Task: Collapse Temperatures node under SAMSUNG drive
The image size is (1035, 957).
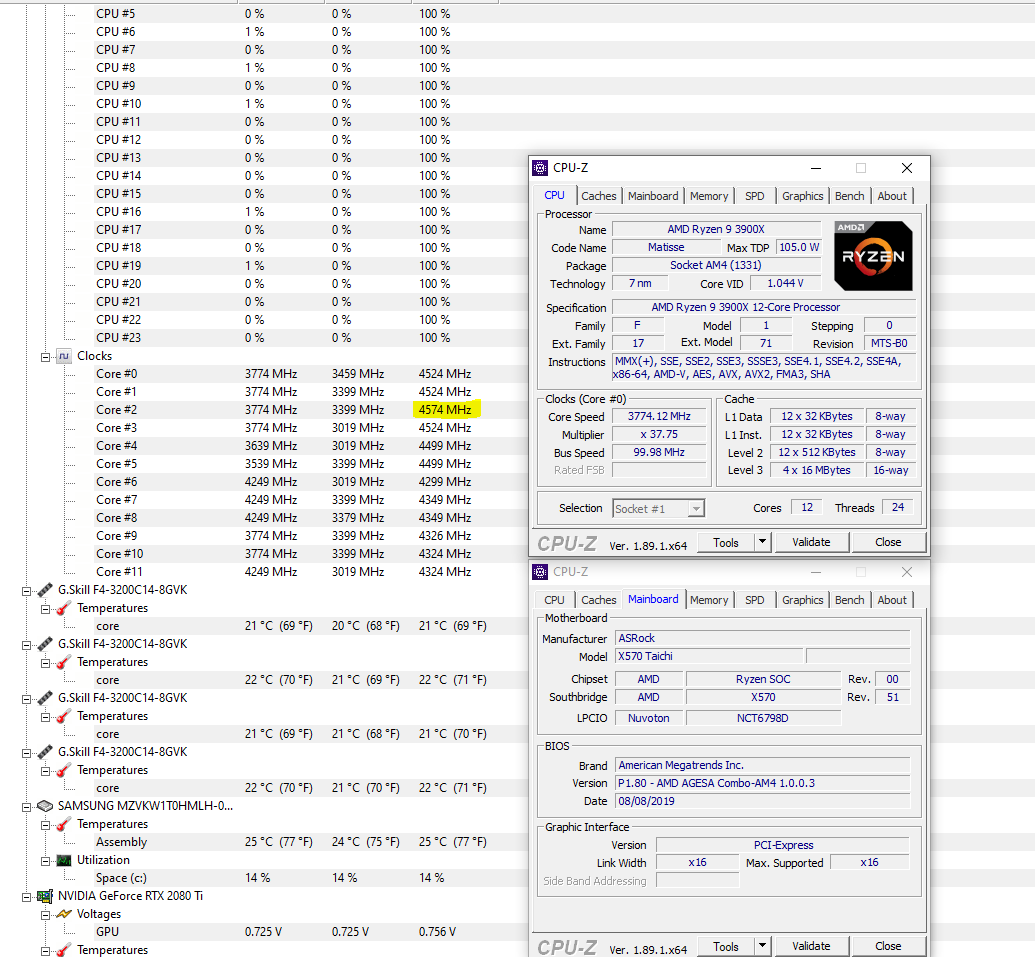Action: point(45,824)
